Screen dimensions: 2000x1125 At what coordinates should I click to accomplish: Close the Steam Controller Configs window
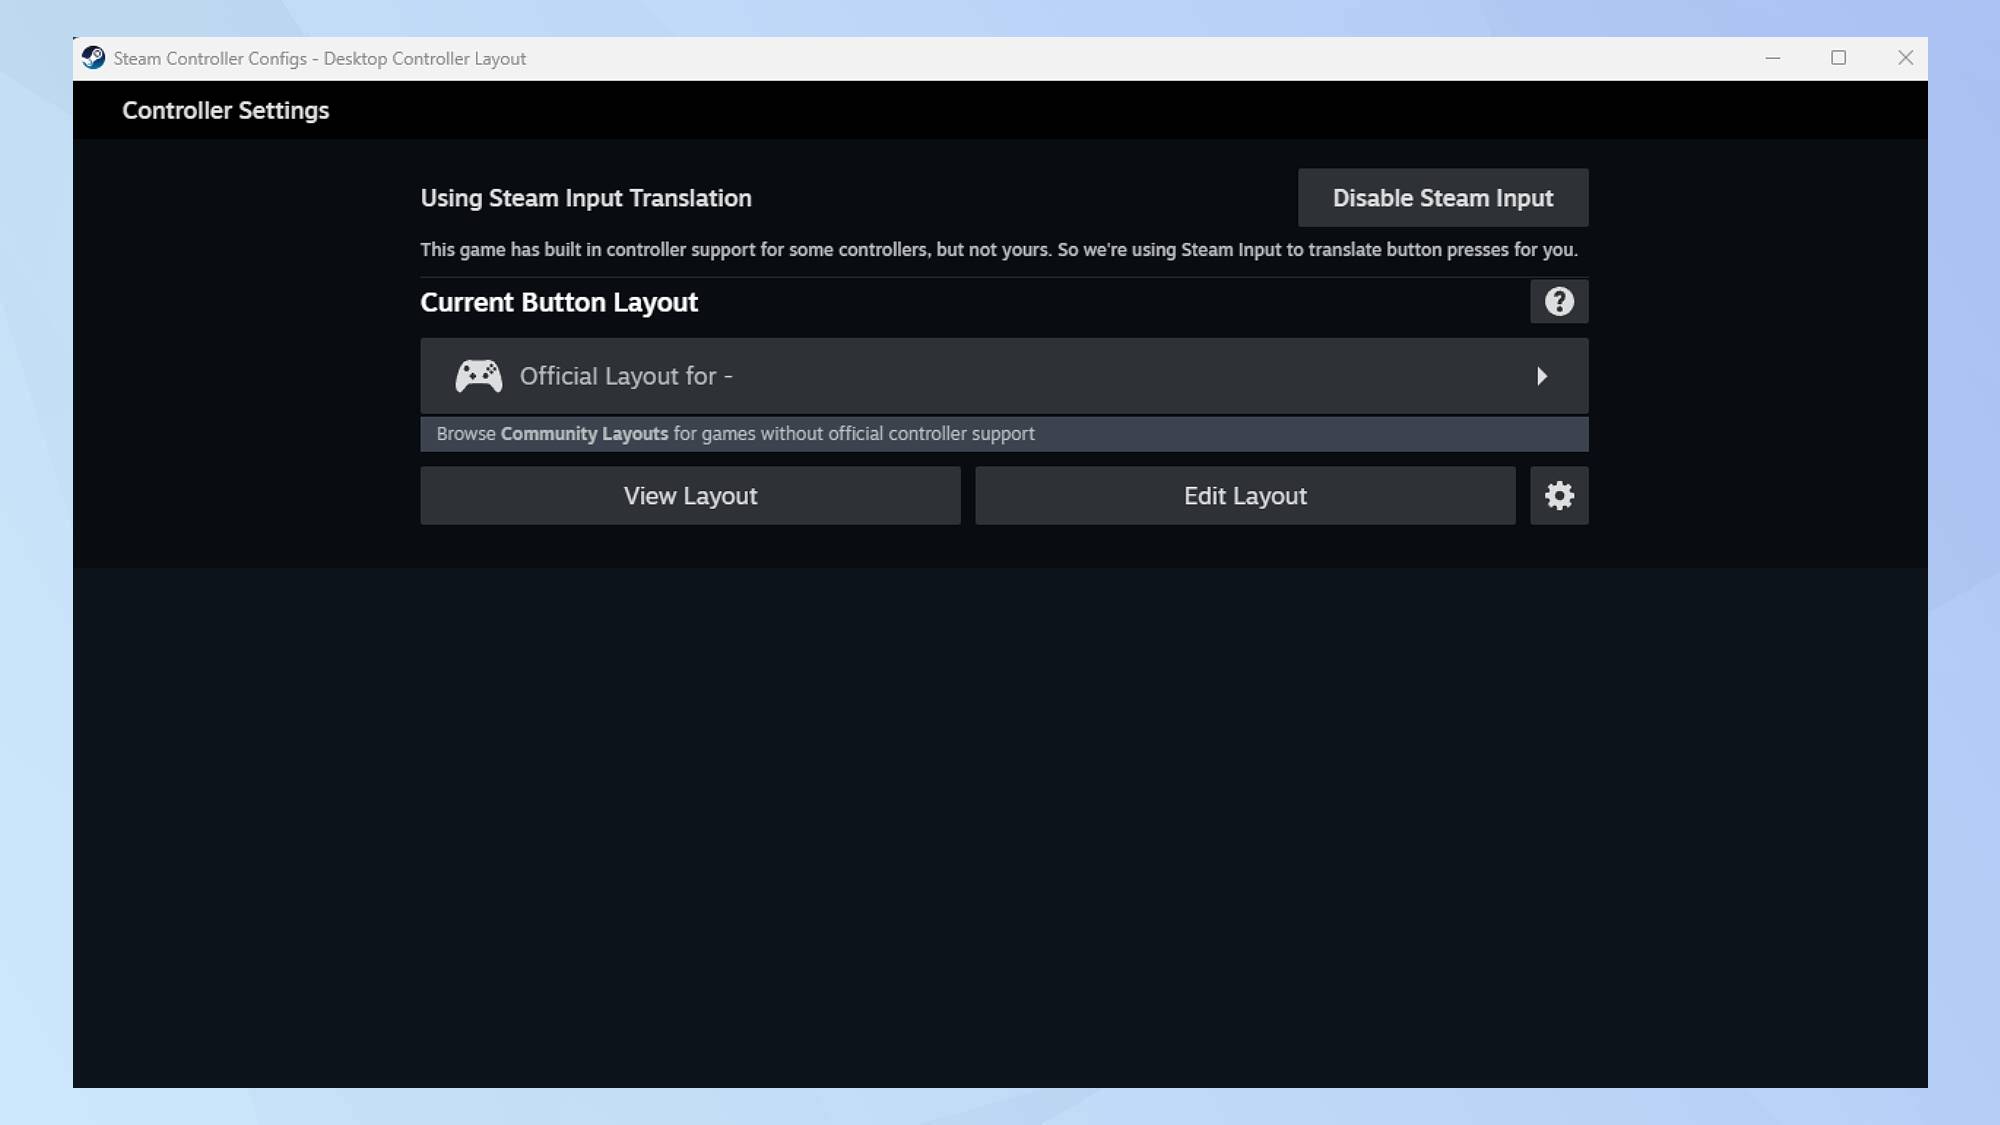pos(1905,58)
